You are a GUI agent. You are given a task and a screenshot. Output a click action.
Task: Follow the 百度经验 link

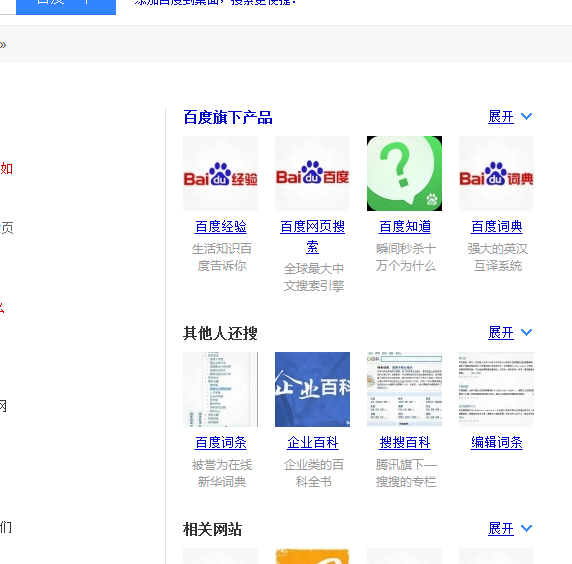[221, 227]
